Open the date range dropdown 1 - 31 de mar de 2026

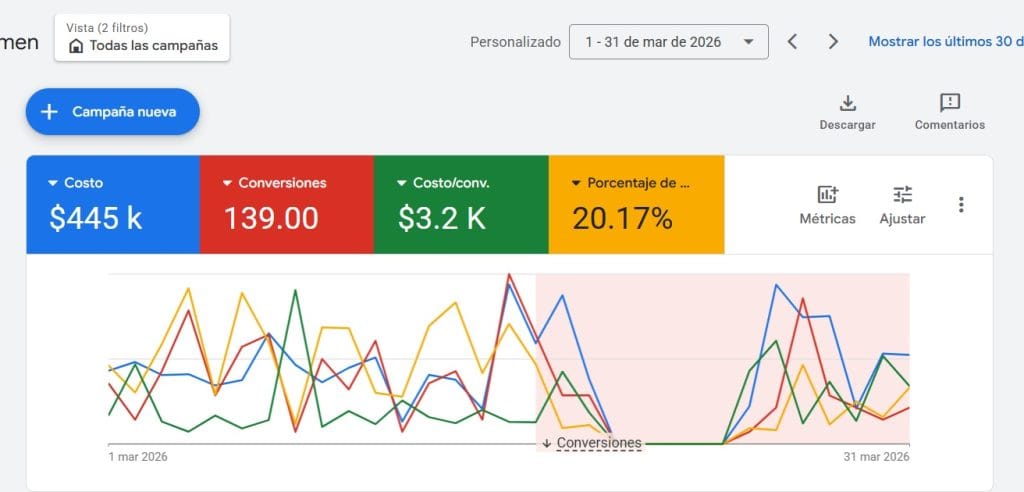click(x=669, y=42)
